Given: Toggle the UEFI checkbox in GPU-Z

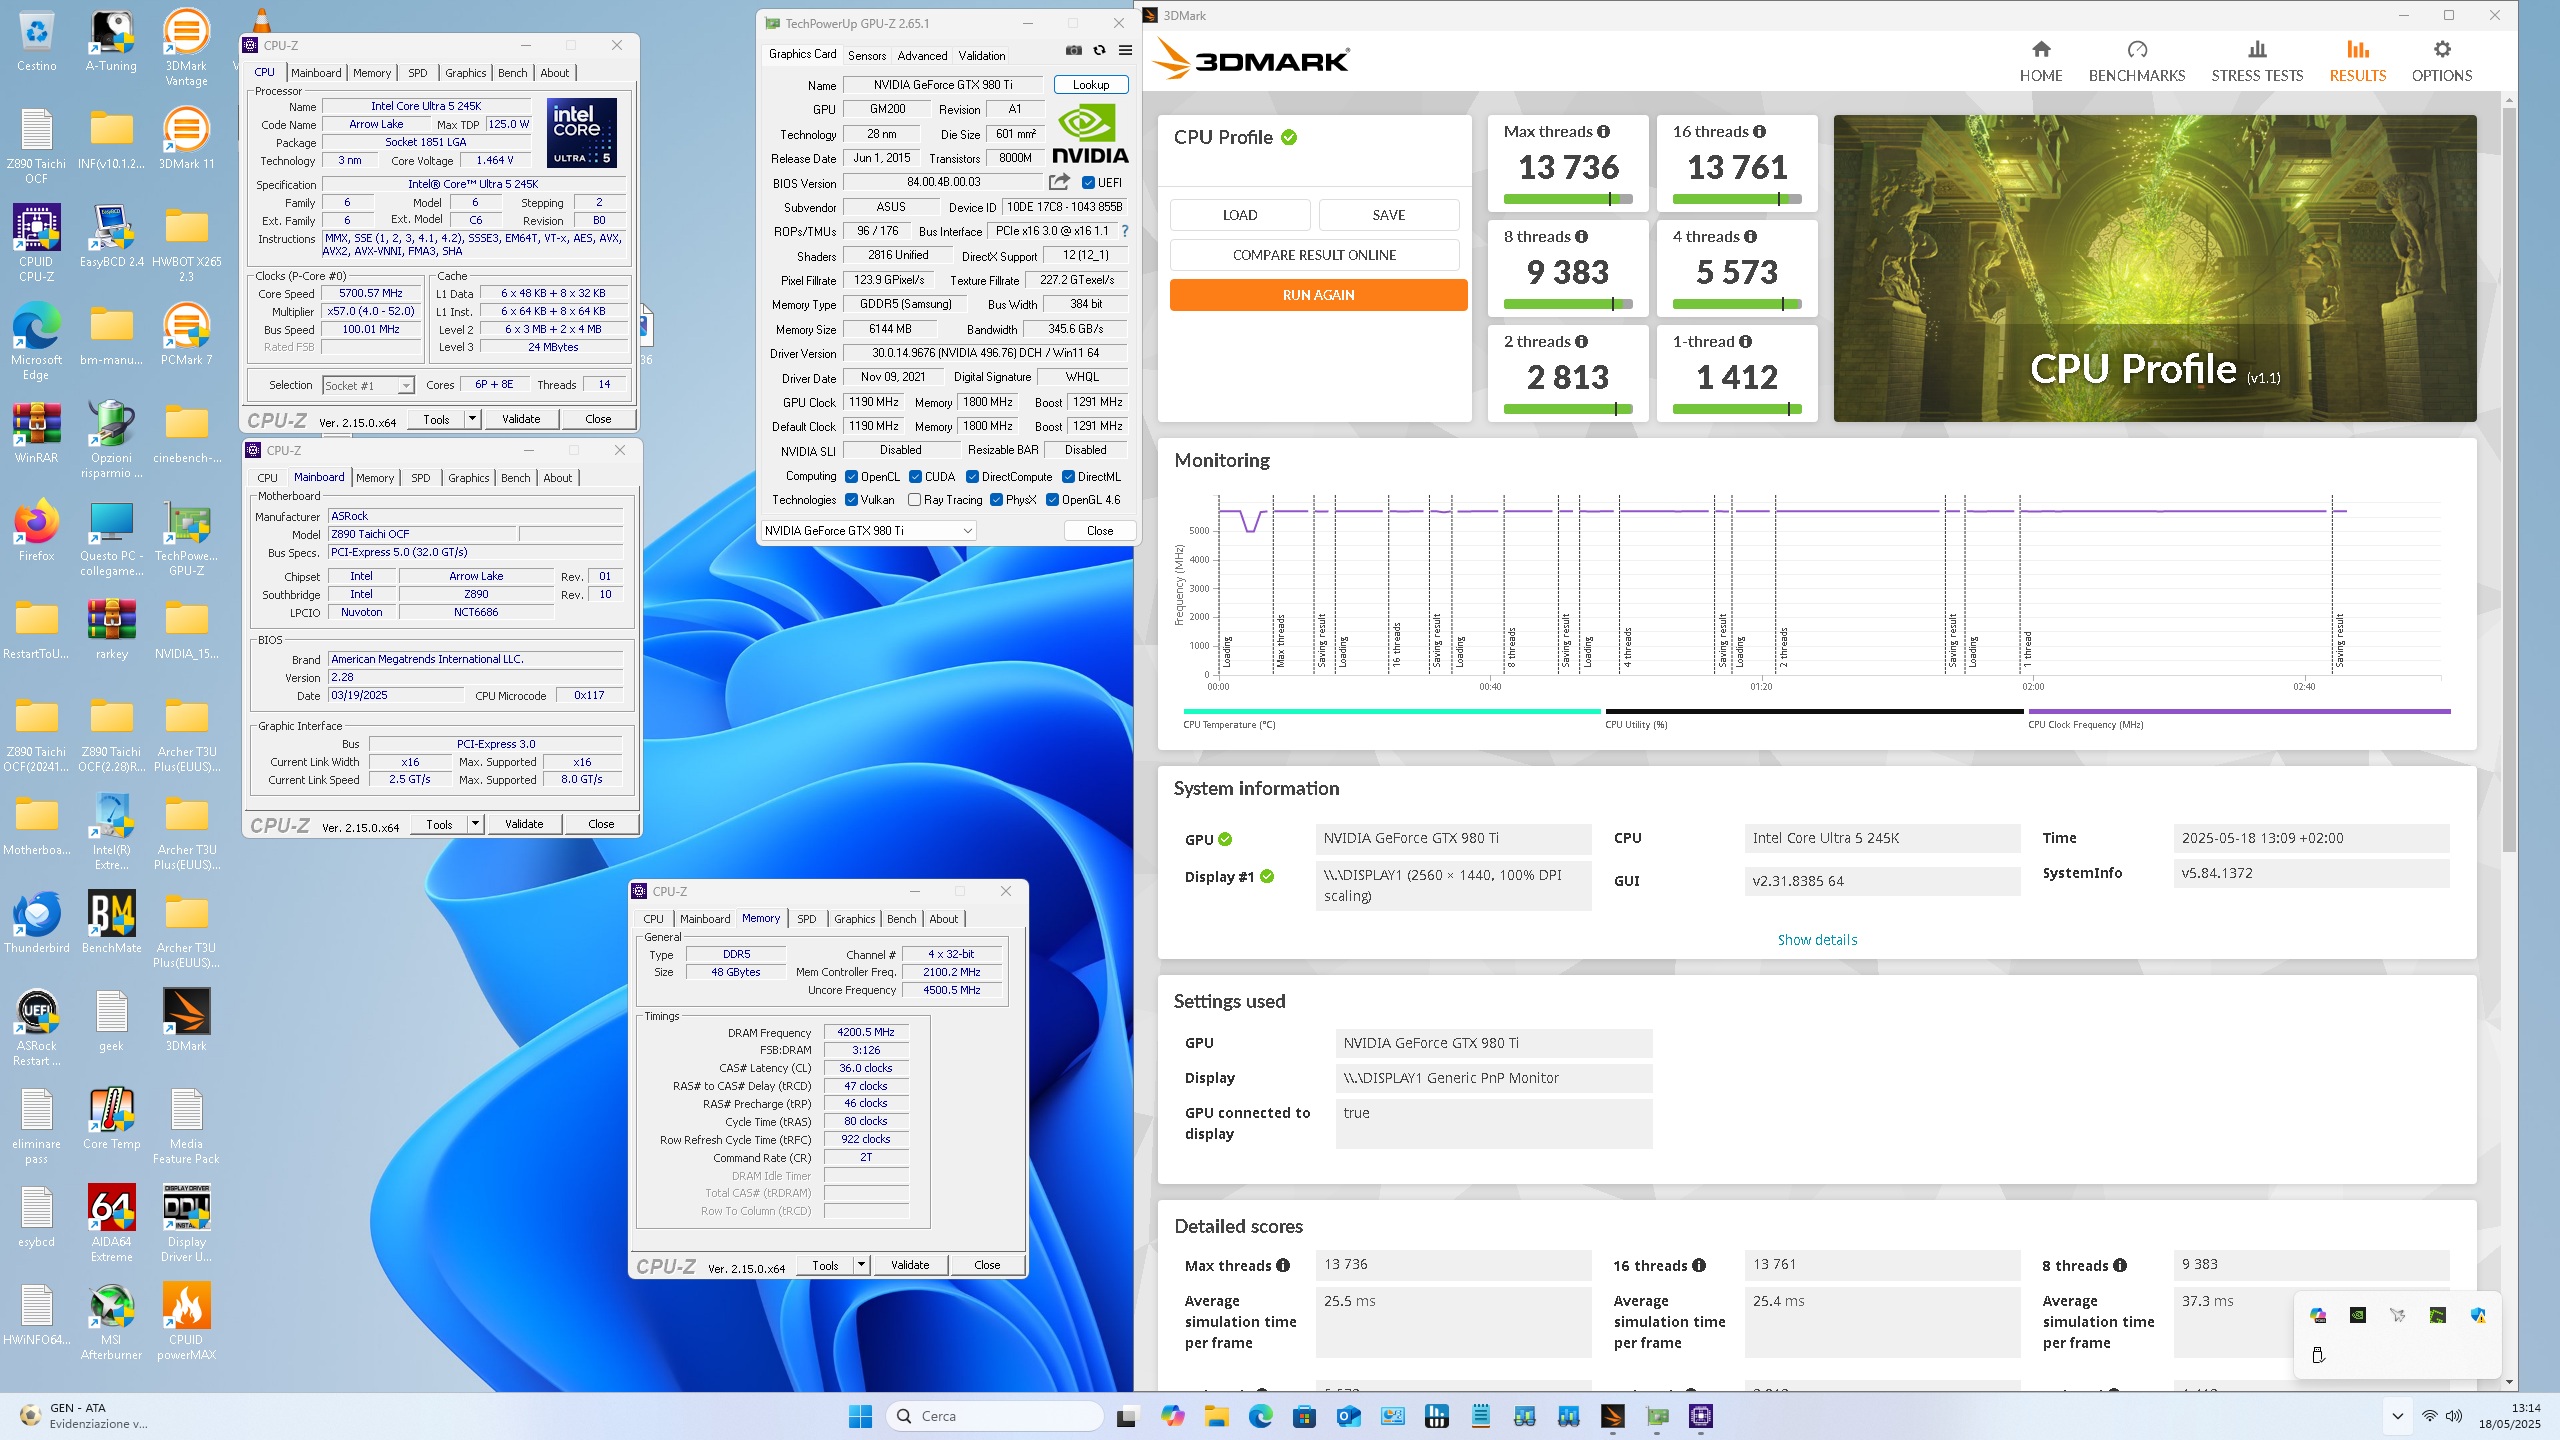Looking at the screenshot, I should coord(1088,183).
